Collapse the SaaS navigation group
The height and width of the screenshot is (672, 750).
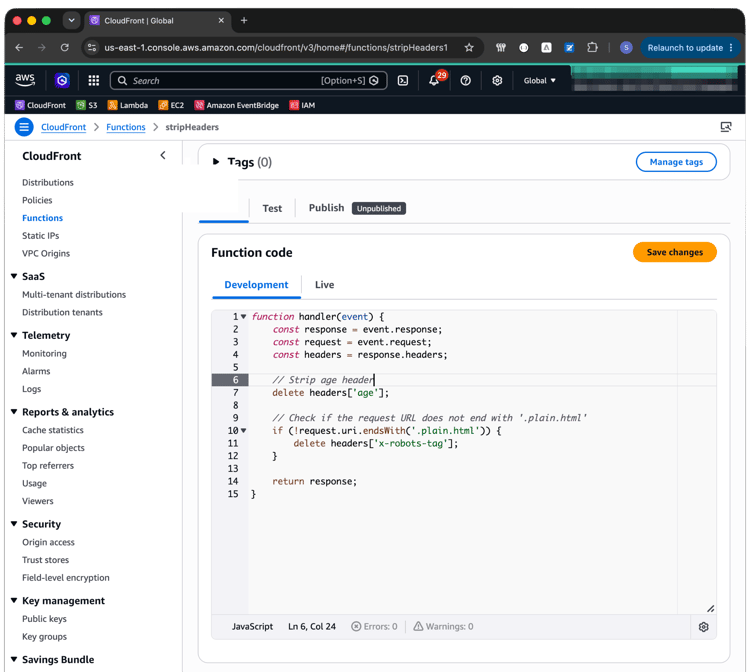pyautogui.click(x=14, y=276)
